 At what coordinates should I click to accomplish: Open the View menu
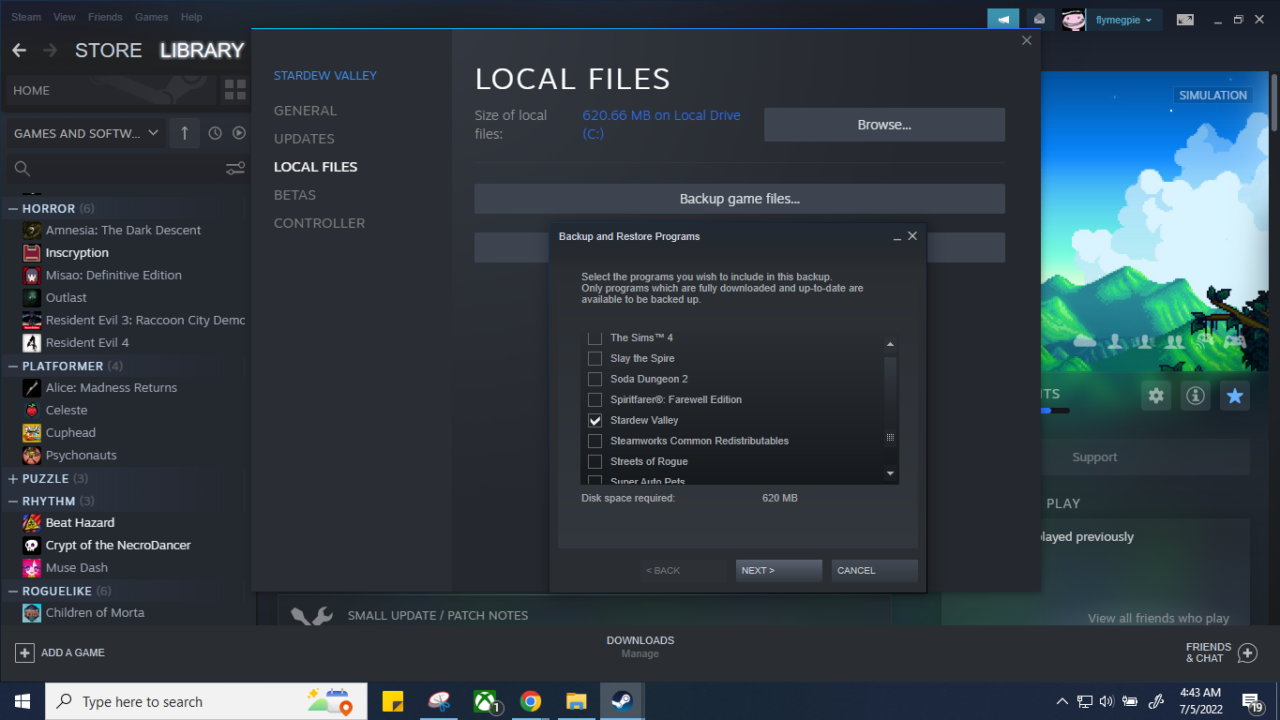(x=64, y=17)
